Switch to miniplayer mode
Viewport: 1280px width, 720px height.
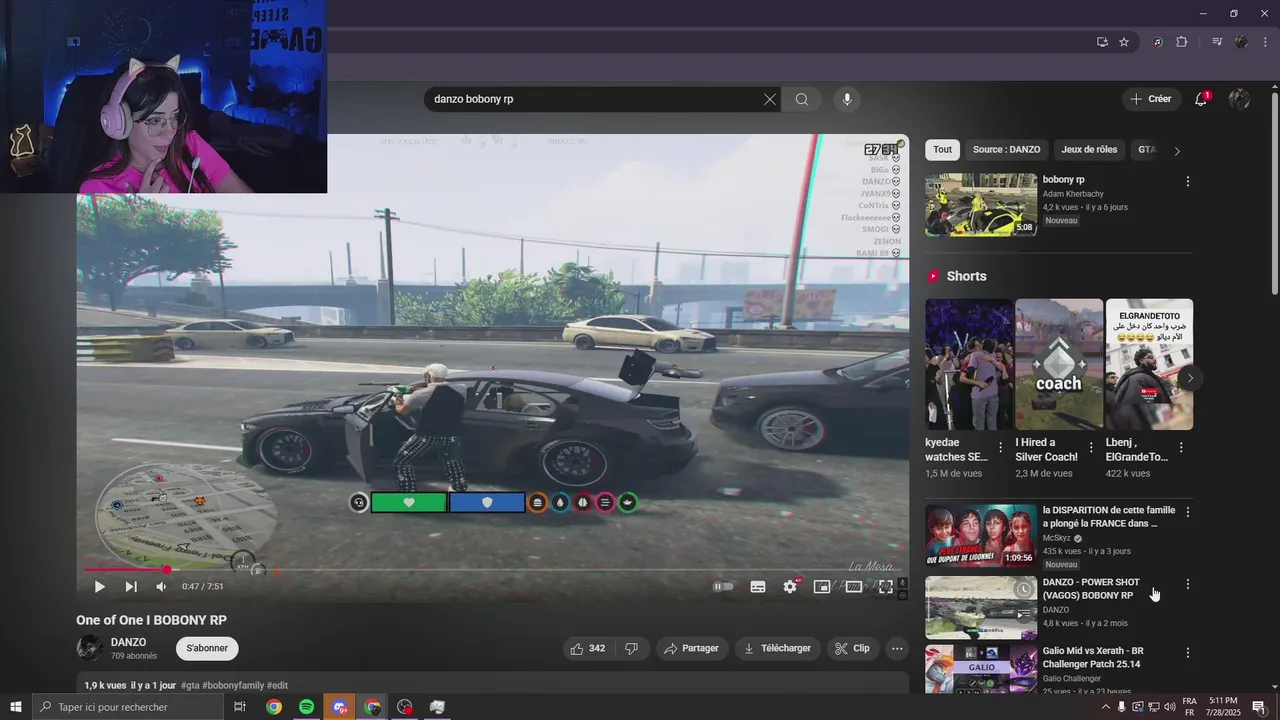(x=821, y=587)
